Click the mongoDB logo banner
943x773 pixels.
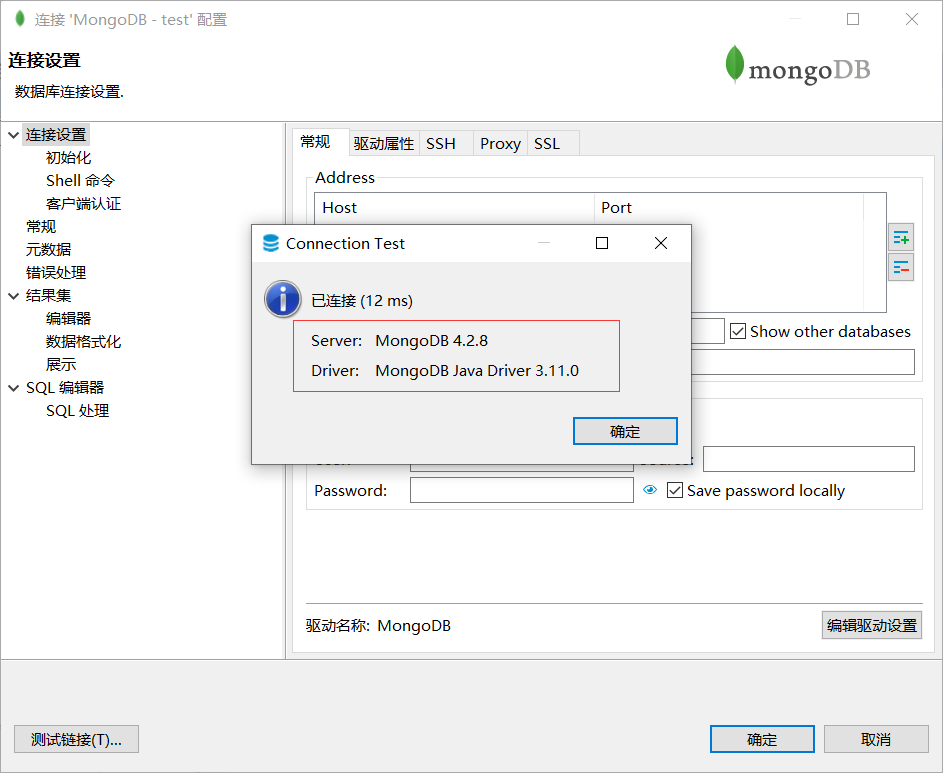point(797,65)
